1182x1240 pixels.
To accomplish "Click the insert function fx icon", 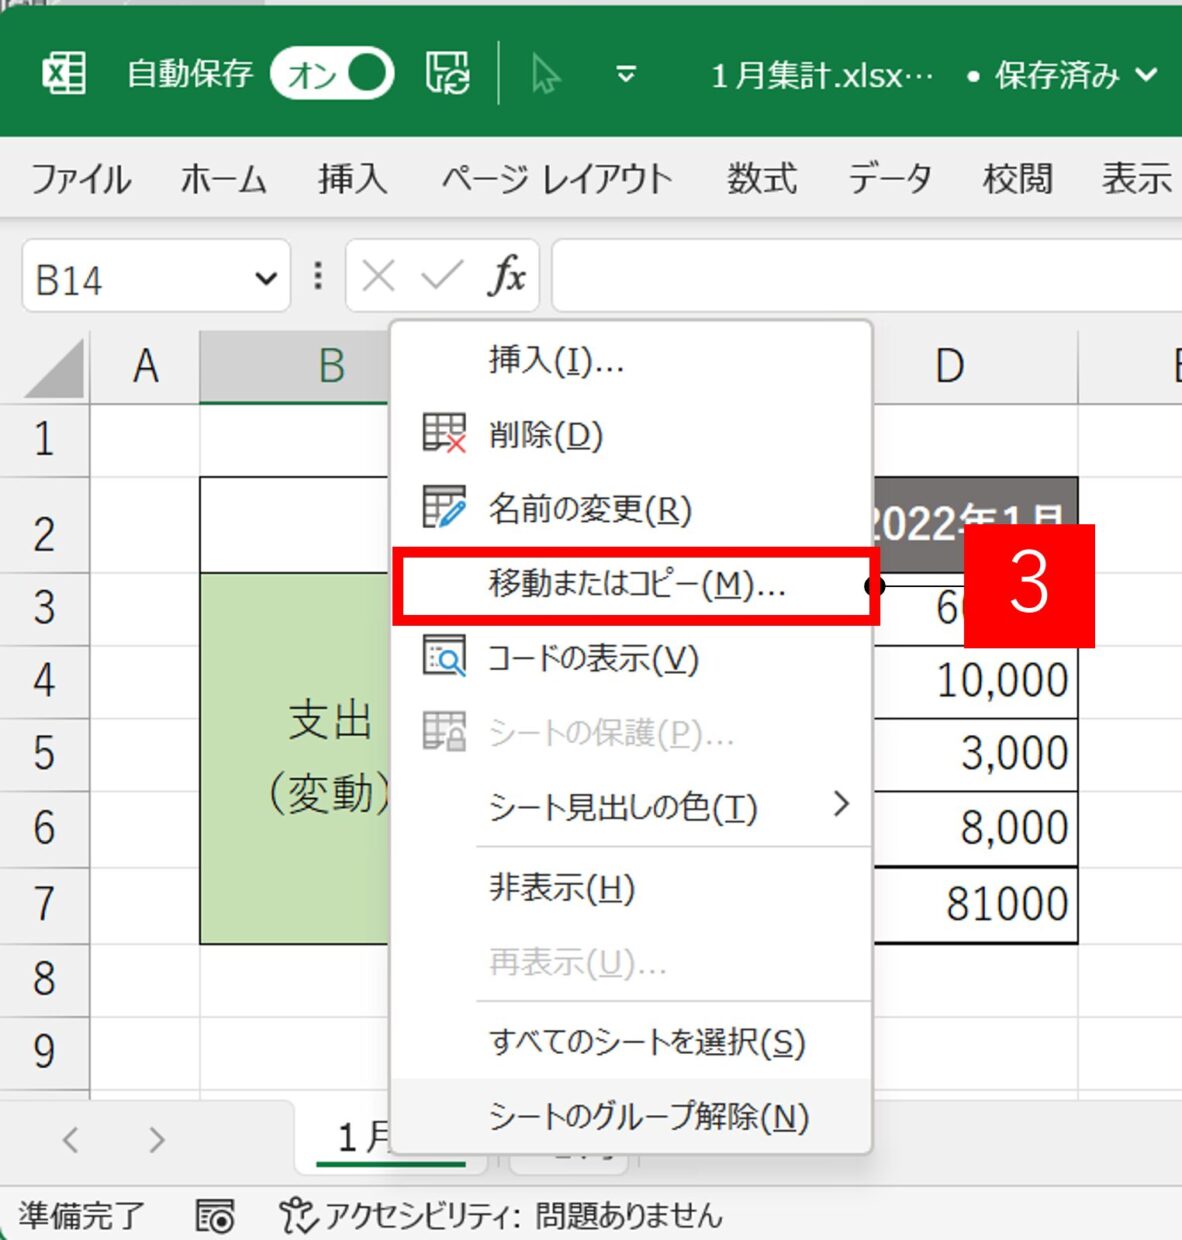I will tap(507, 275).
